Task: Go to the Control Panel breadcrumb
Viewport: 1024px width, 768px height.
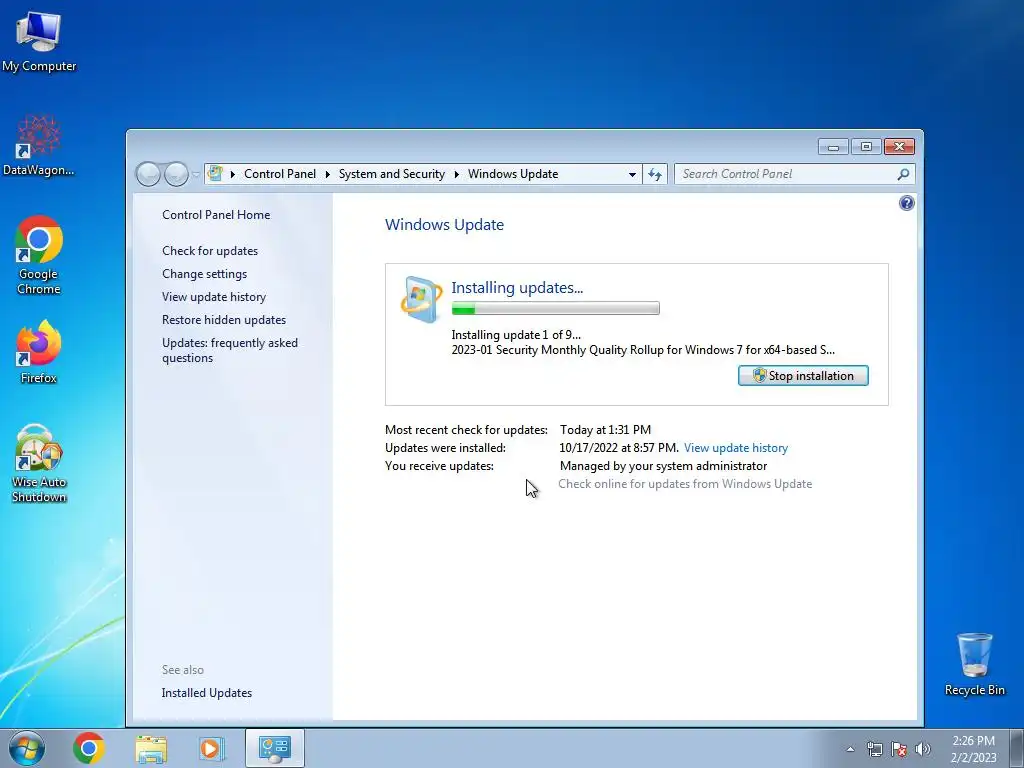Action: pos(280,174)
